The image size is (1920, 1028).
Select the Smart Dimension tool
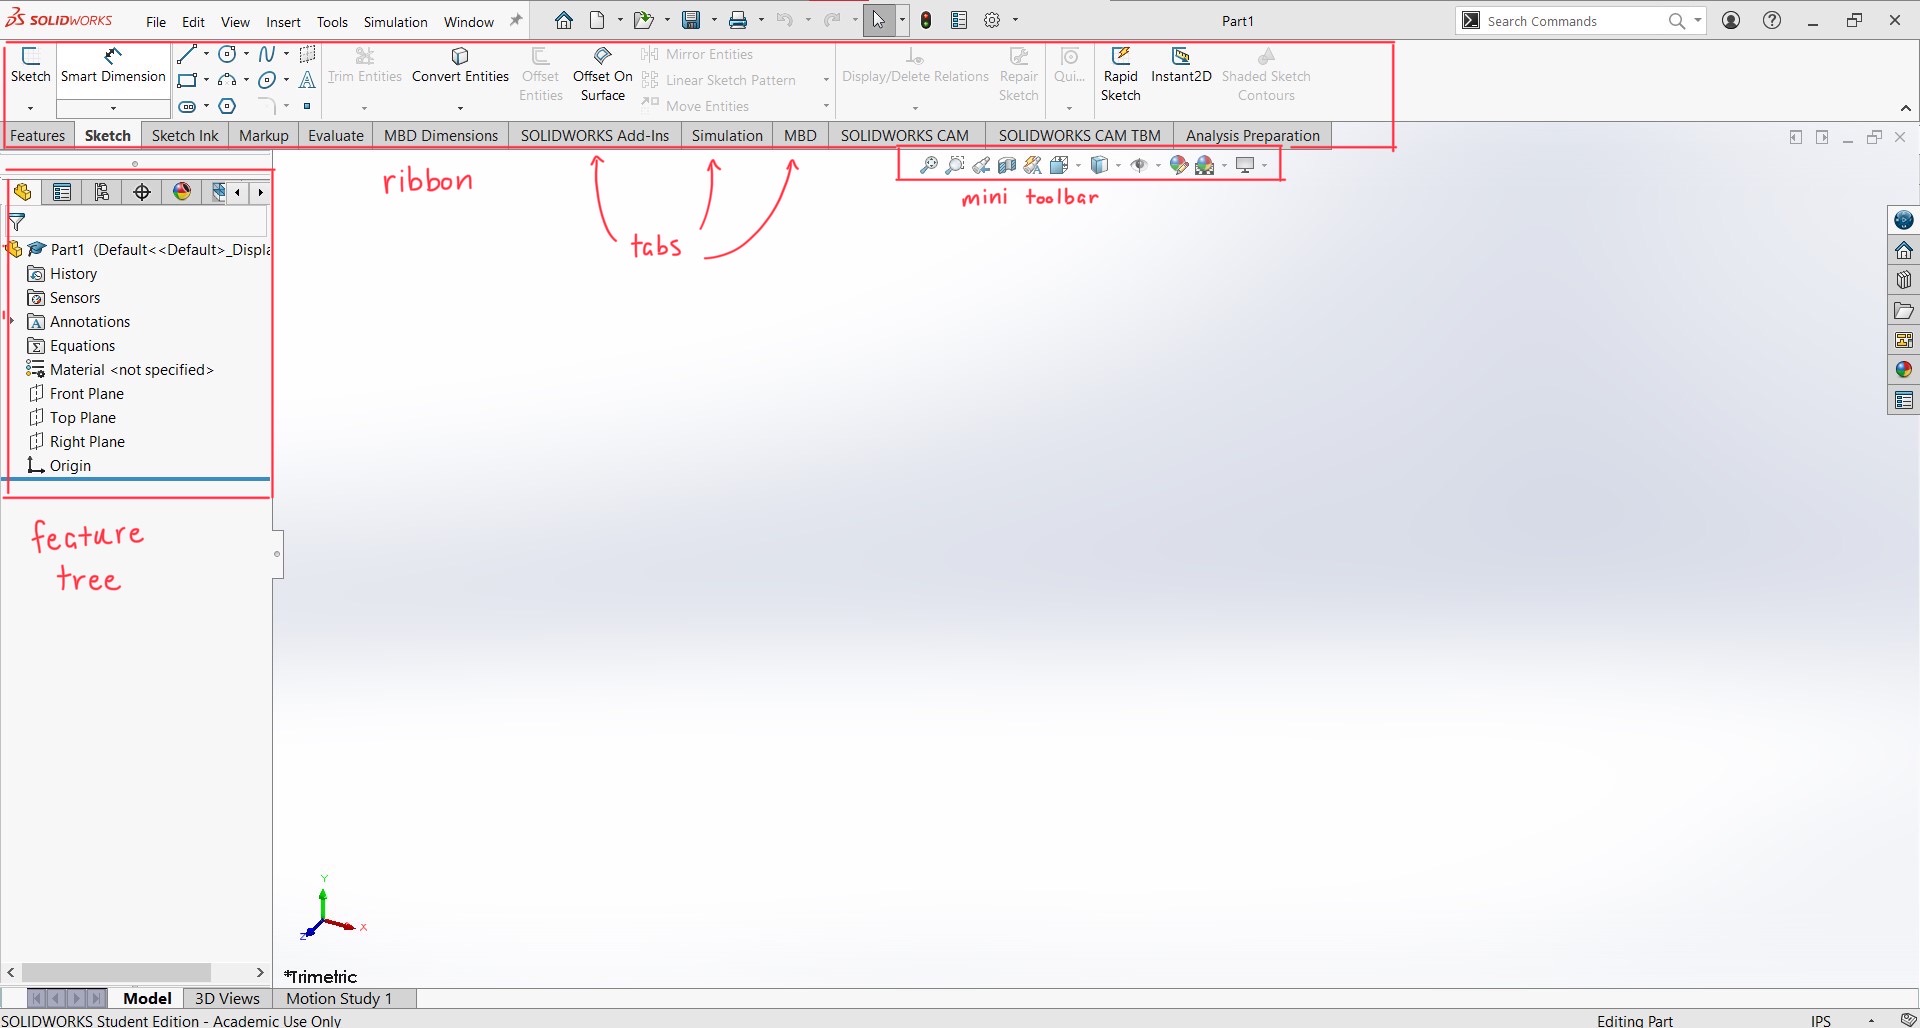pyautogui.click(x=113, y=65)
